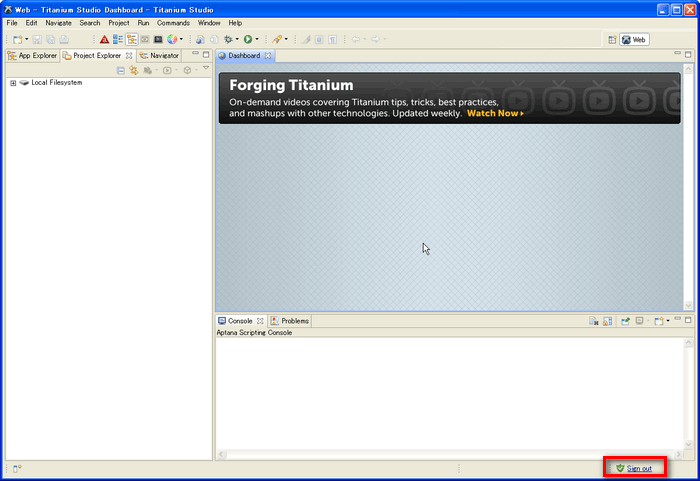Click the grayed Save toolbar icon
Screen dimensions: 700x481
[x=37, y=39]
